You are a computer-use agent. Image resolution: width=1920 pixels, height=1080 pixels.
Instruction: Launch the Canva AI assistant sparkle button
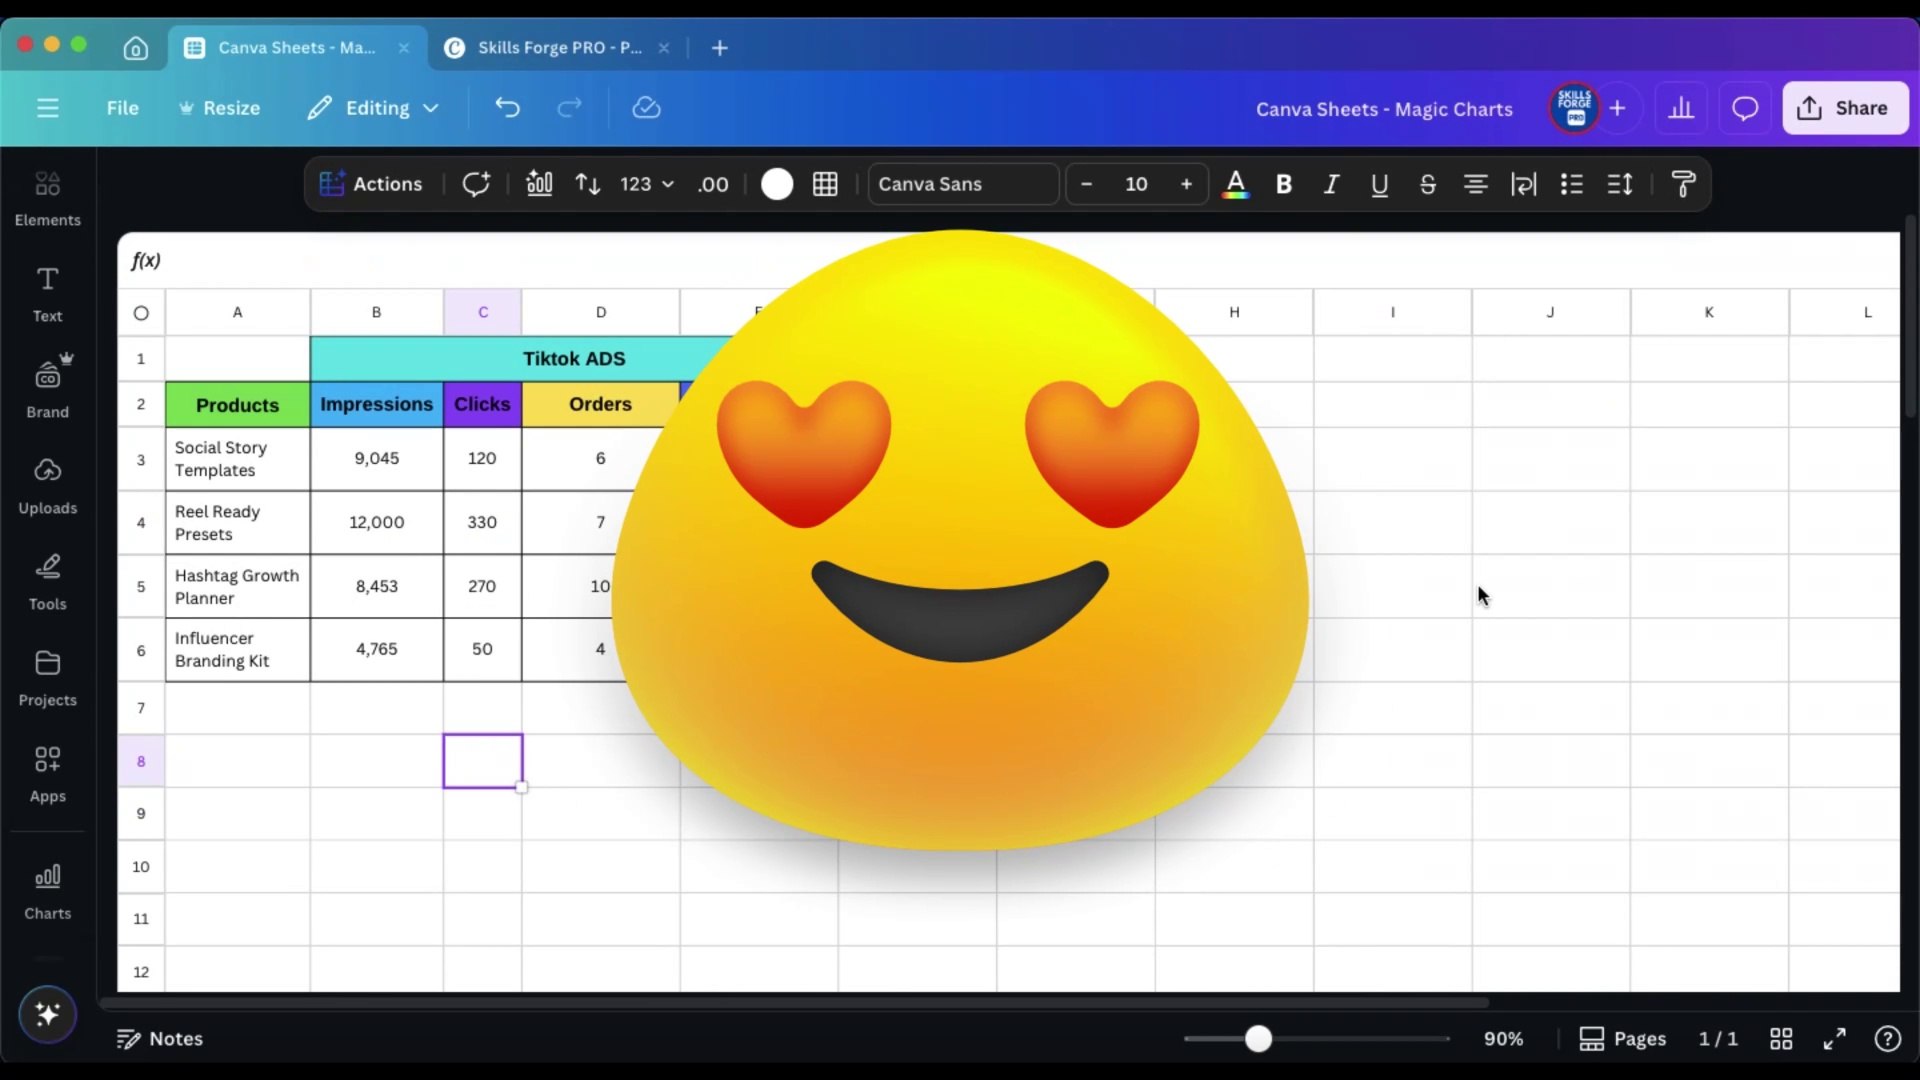[x=47, y=1014]
